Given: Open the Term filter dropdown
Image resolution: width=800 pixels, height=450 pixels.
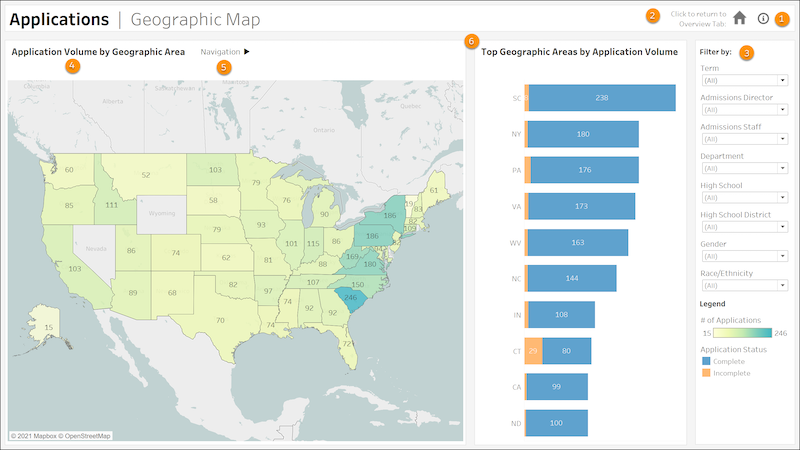Looking at the screenshot, I should [742, 80].
